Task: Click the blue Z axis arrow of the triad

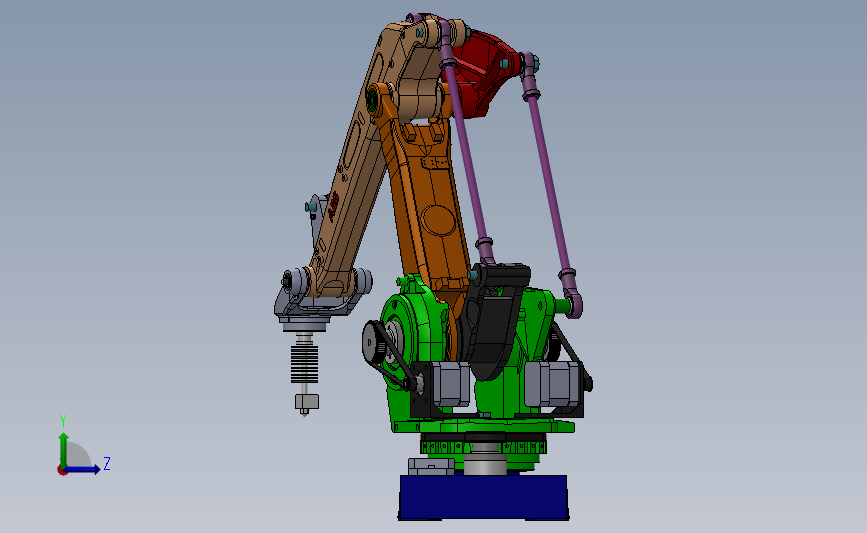Action: click(x=83, y=469)
